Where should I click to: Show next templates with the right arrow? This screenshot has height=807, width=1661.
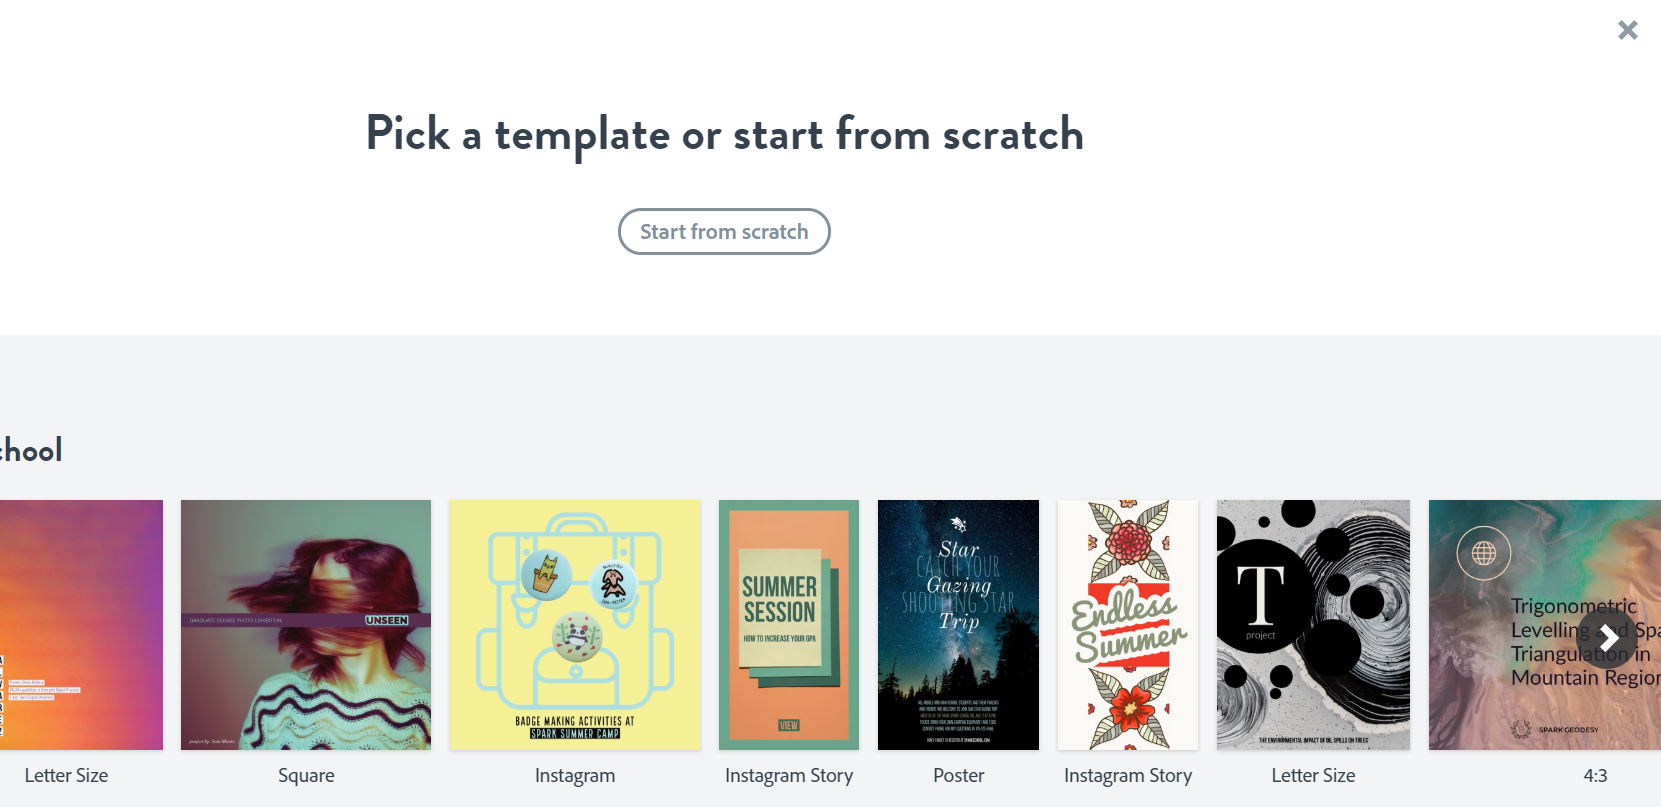[x=1608, y=638]
